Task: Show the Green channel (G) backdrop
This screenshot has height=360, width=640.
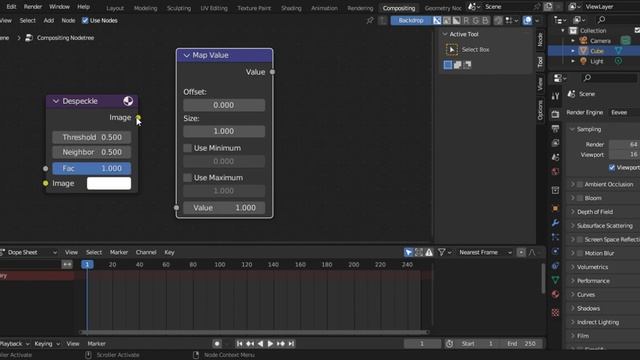Action: (476, 20)
